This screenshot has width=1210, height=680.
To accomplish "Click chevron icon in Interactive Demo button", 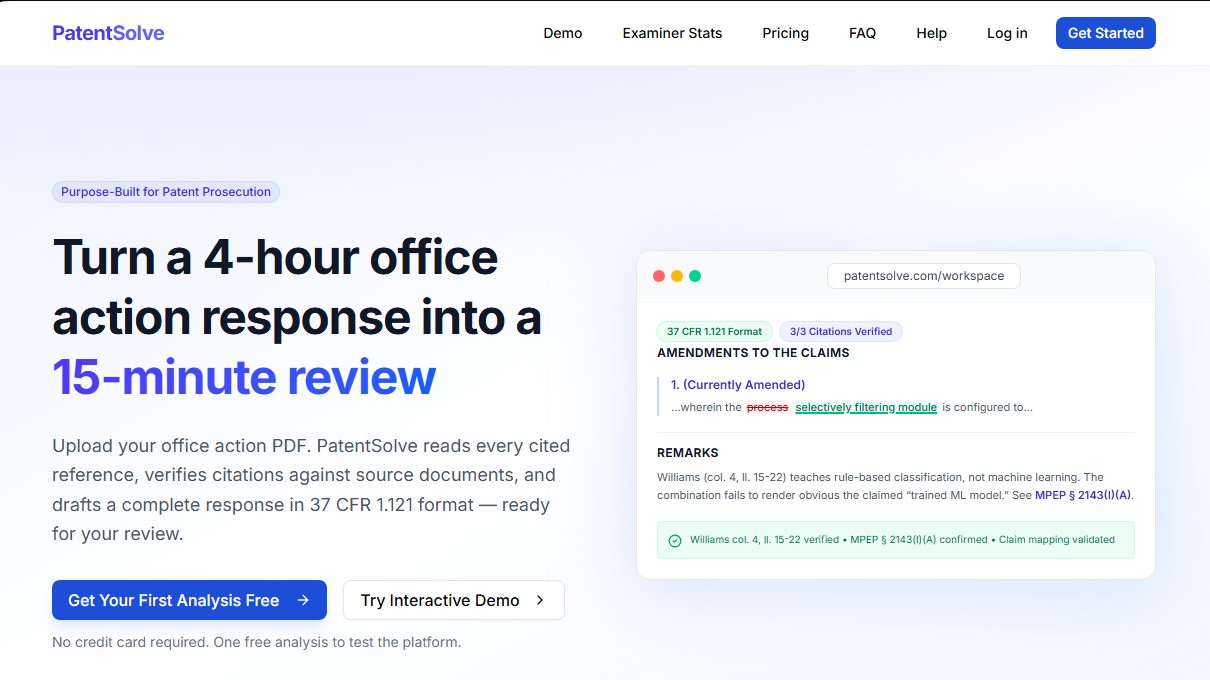I will click(x=540, y=600).
